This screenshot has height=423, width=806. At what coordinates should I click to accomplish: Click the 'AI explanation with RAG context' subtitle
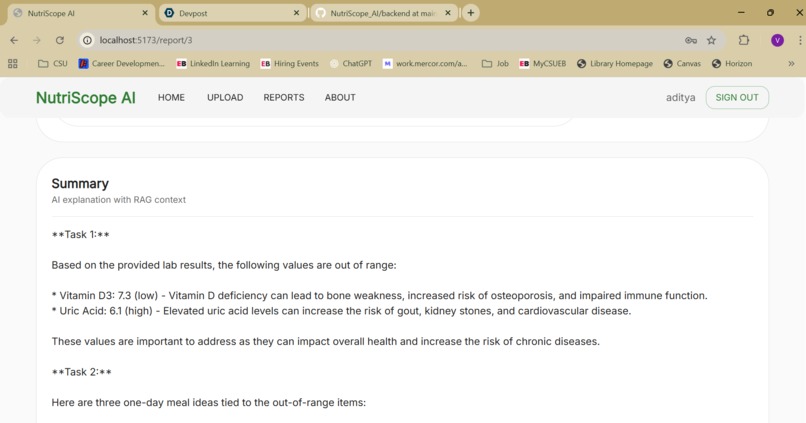(x=119, y=199)
